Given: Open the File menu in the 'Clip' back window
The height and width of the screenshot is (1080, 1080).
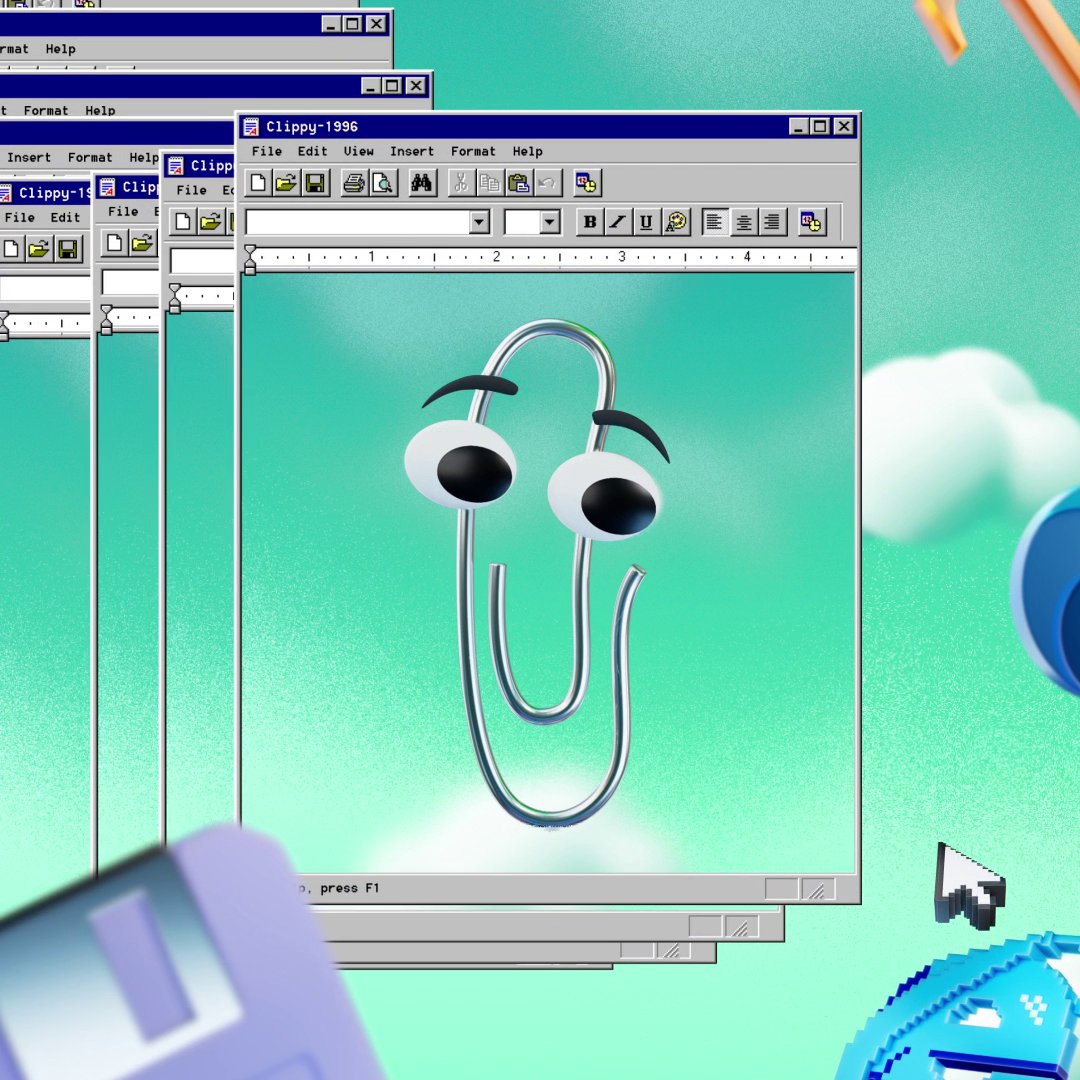Looking at the screenshot, I should point(123,211).
